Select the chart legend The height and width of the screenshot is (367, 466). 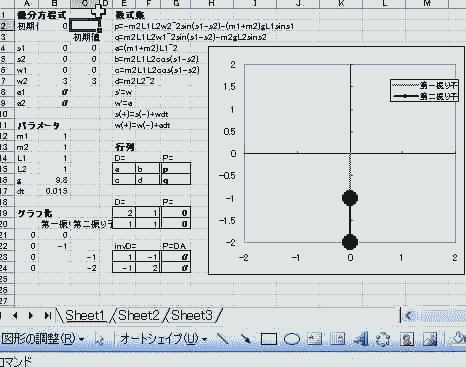pos(424,91)
